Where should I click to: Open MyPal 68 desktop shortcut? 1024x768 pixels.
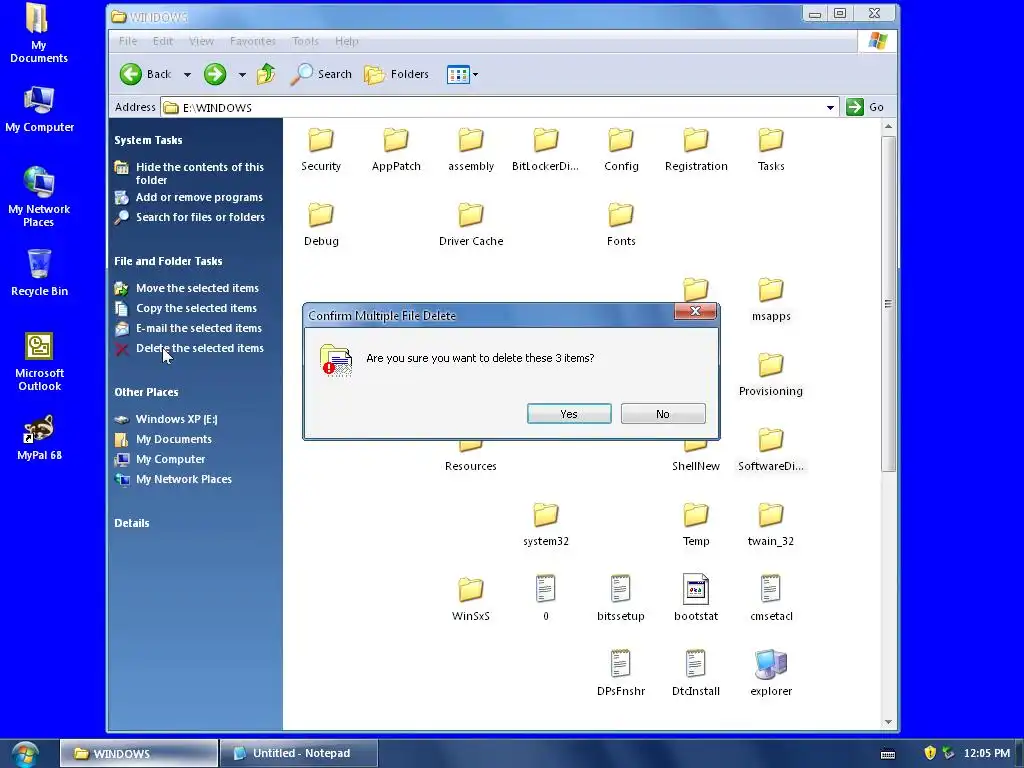pyautogui.click(x=39, y=438)
